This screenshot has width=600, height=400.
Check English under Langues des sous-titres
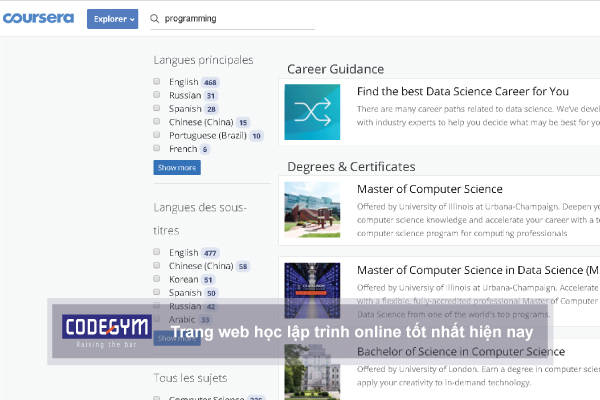pos(157,252)
